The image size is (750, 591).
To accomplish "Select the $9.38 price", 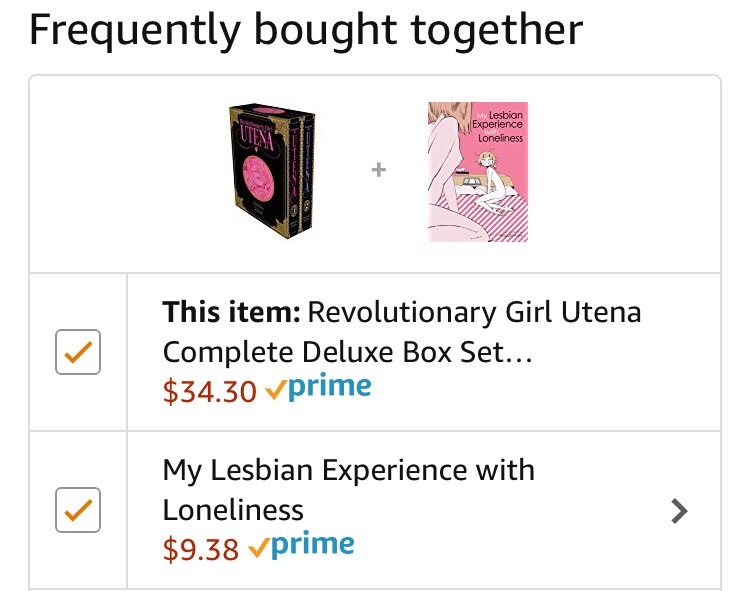I will [201, 548].
